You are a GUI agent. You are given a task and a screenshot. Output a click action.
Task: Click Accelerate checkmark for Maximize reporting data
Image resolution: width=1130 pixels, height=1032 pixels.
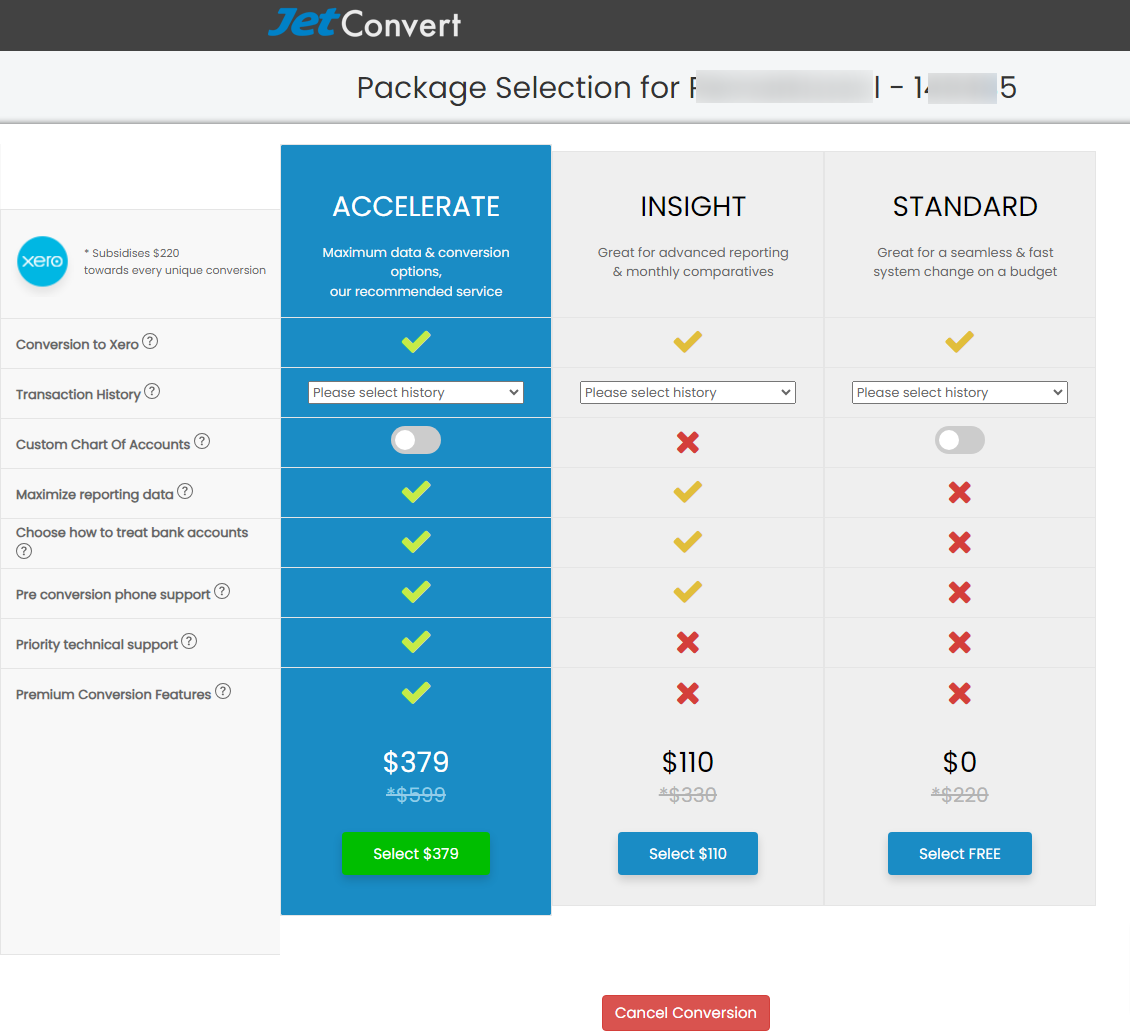[416, 491]
